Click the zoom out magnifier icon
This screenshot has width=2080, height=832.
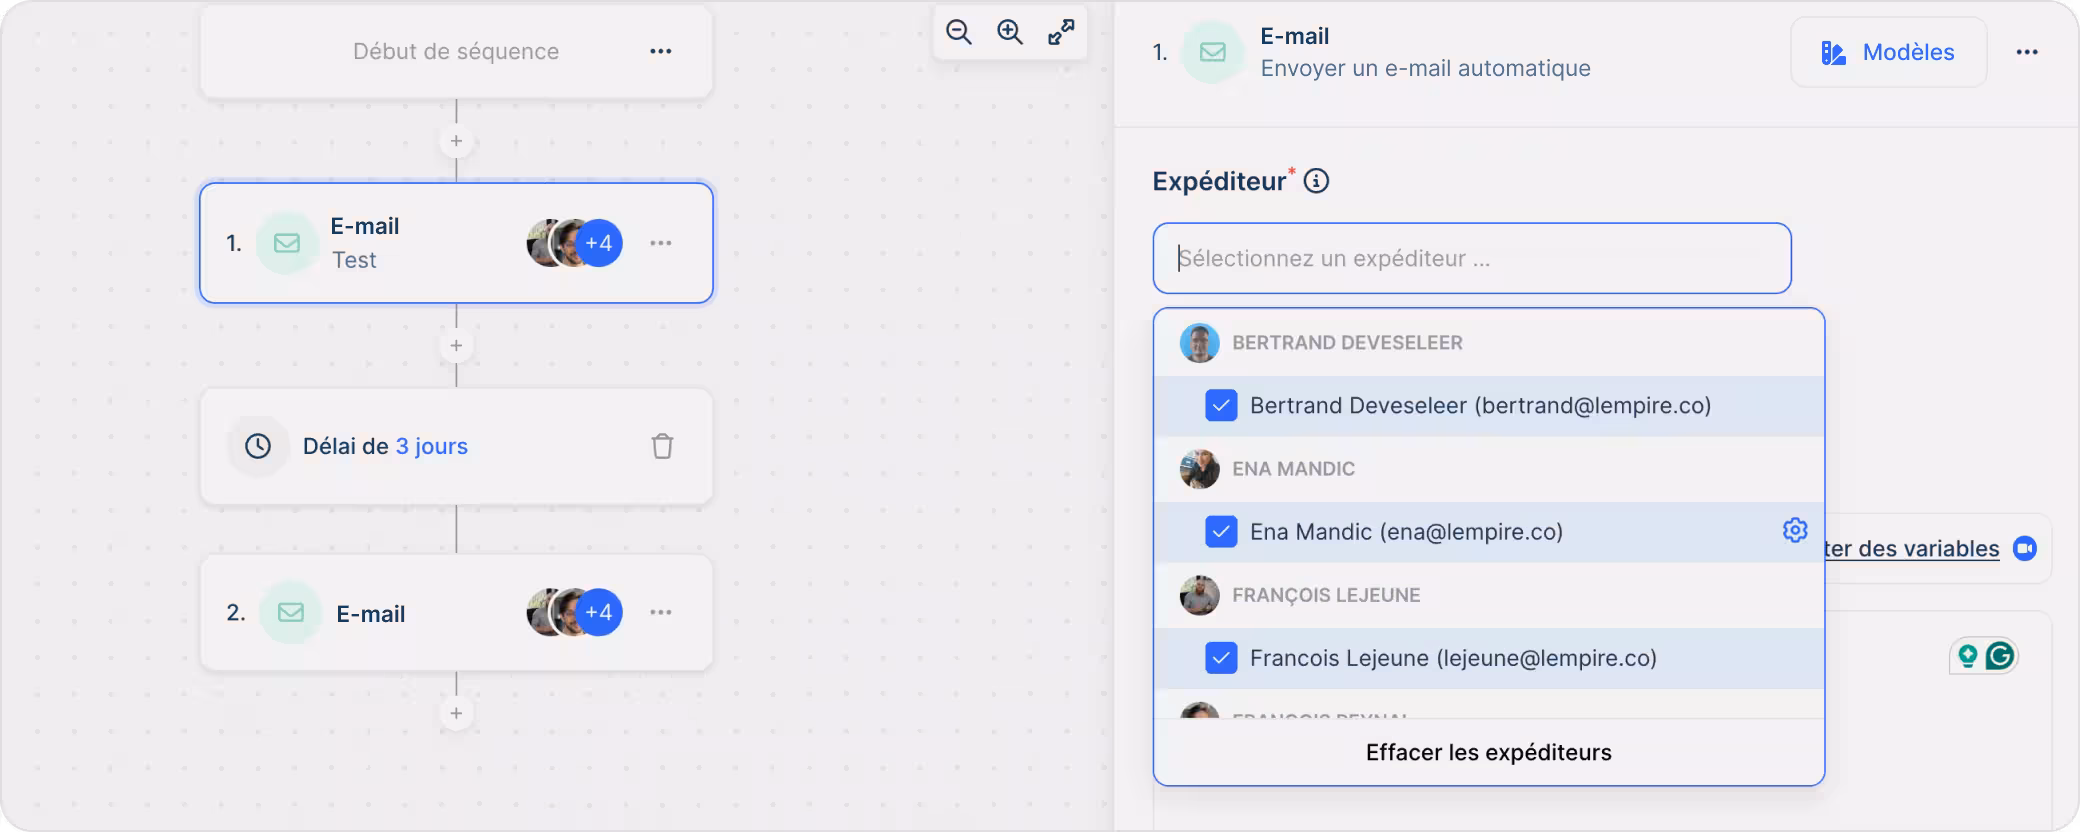(x=958, y=33)
